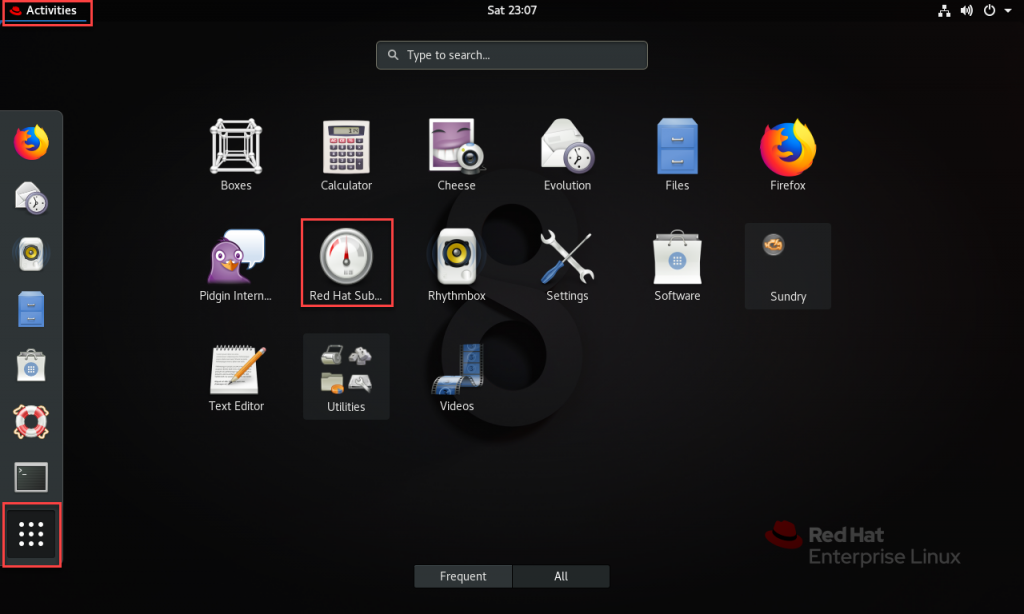
Task: Expand the Utilities app folder
Action: (346, 376)
